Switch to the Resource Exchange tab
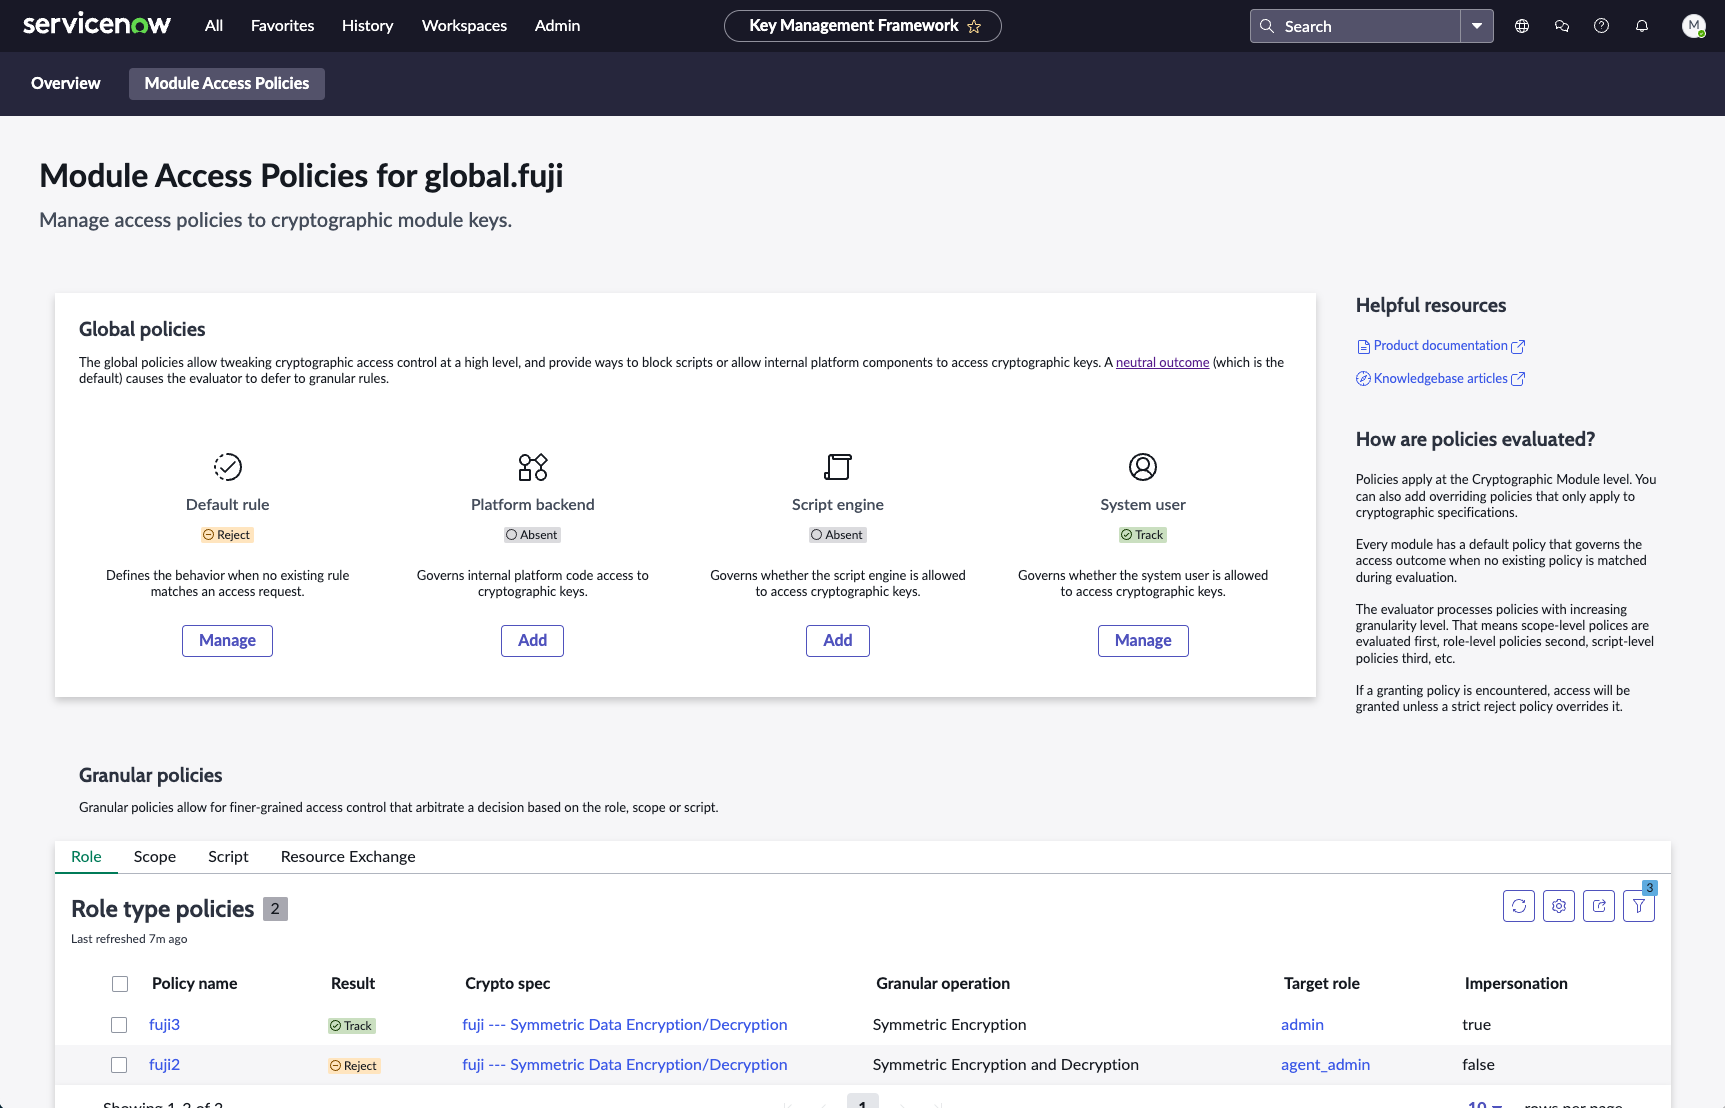Image resolution: width=1725 pixels, height=1108 pixels. point(348,857)
